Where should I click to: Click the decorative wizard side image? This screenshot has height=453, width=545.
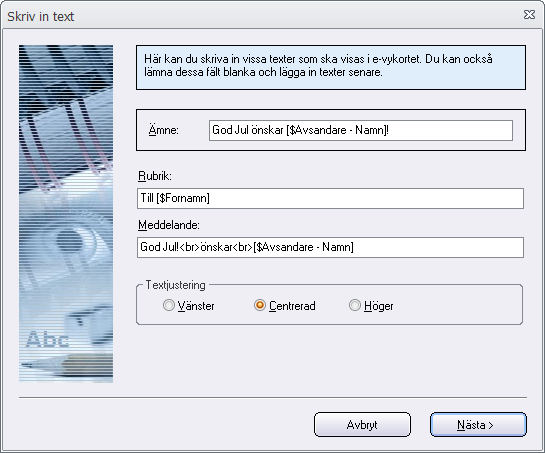pos(66,213)
